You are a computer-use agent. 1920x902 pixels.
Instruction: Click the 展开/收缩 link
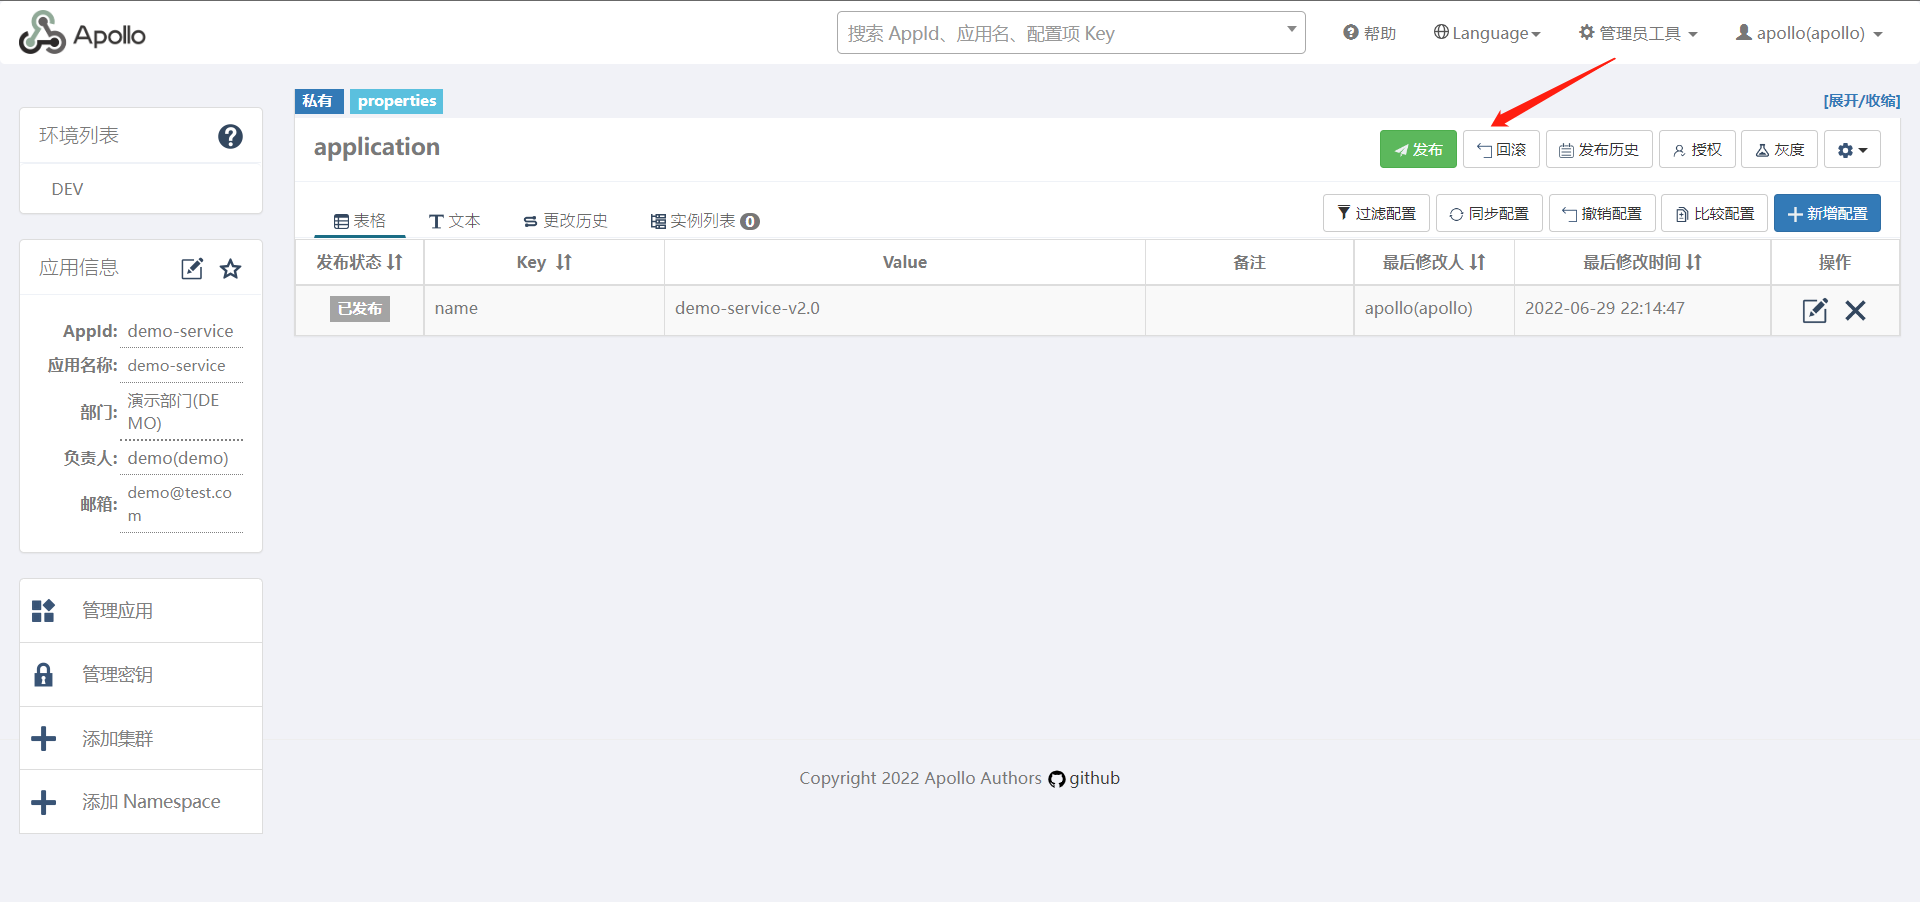coord(1861,101)
